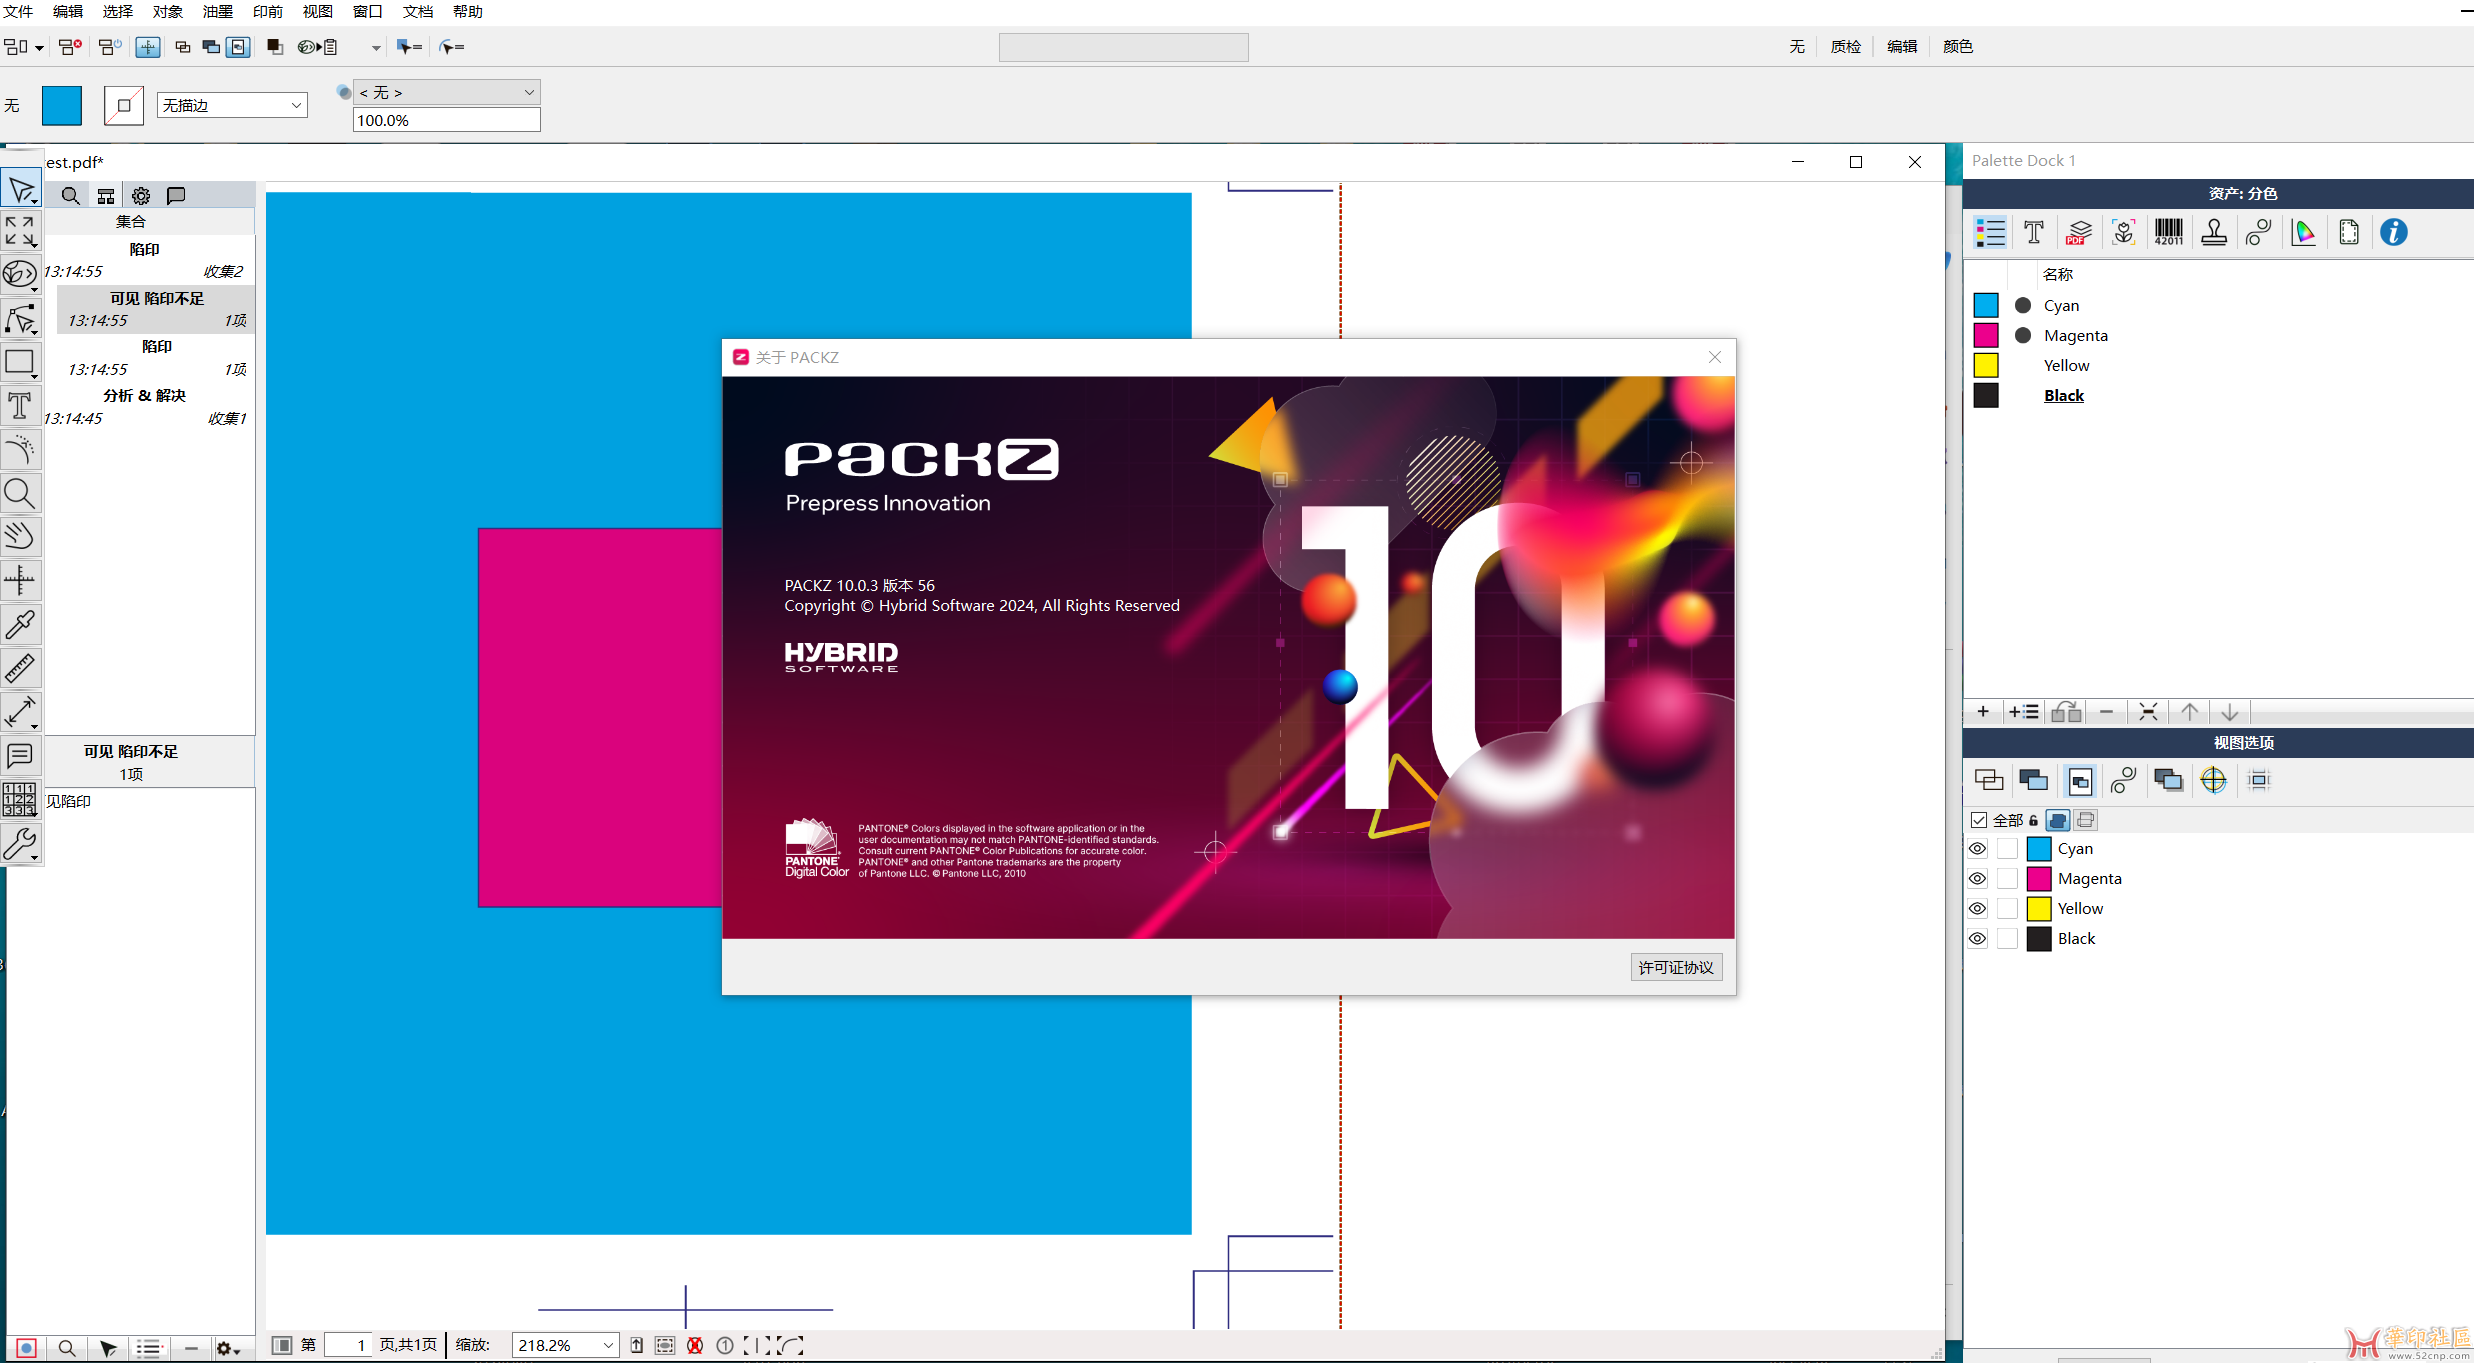Open the page boxes asset icon
The width and height of the screenshot is (2474, 1363).
(x=2349, y=233)
